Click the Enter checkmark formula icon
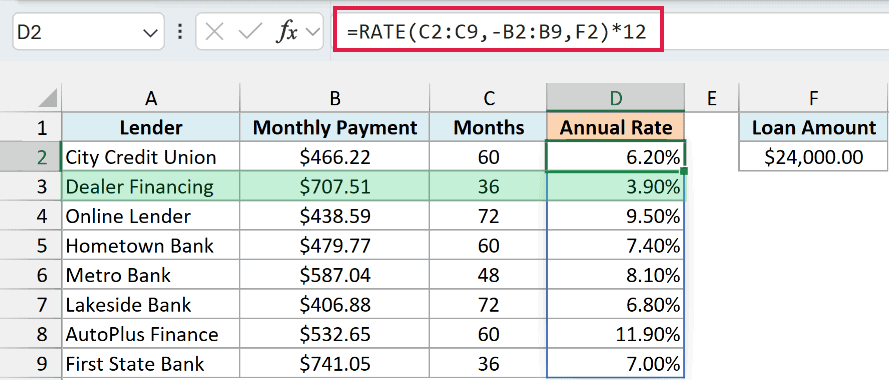The width and height of the screenshot is (889, 380). click(249, 32)
